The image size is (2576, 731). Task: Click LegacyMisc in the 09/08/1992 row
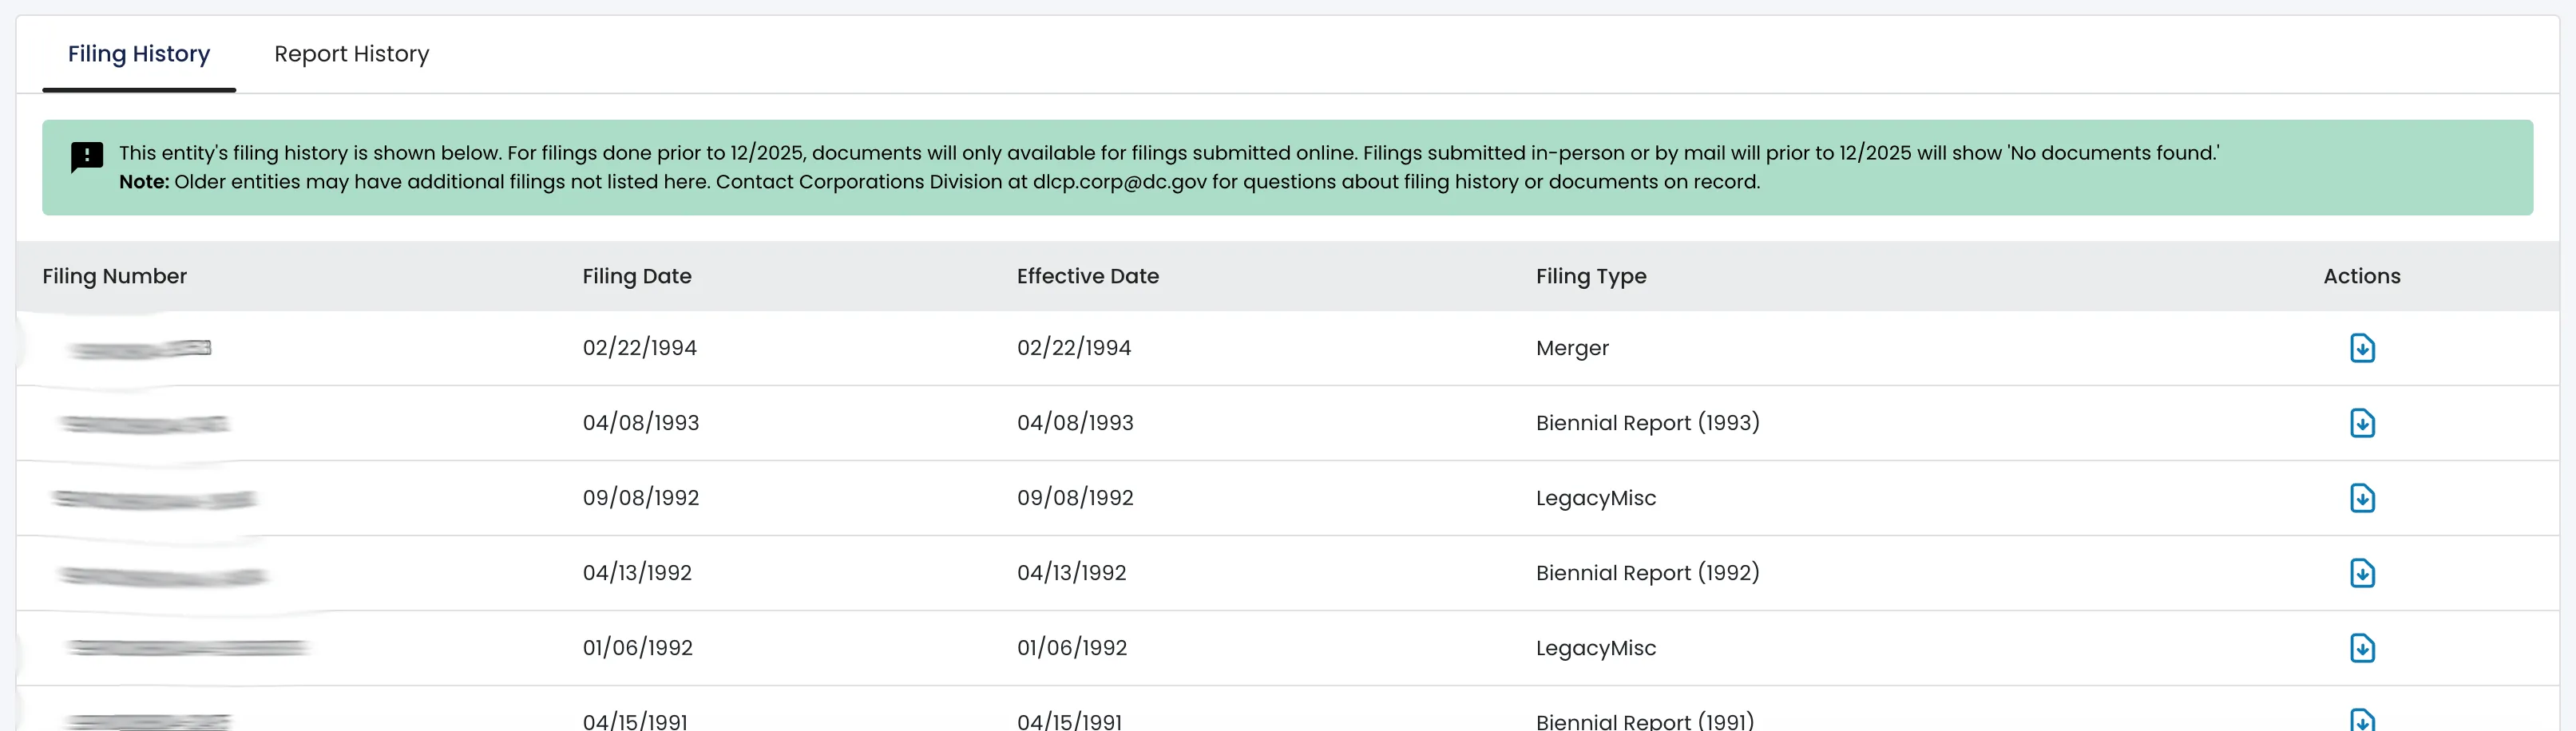tap(1596, 498)
